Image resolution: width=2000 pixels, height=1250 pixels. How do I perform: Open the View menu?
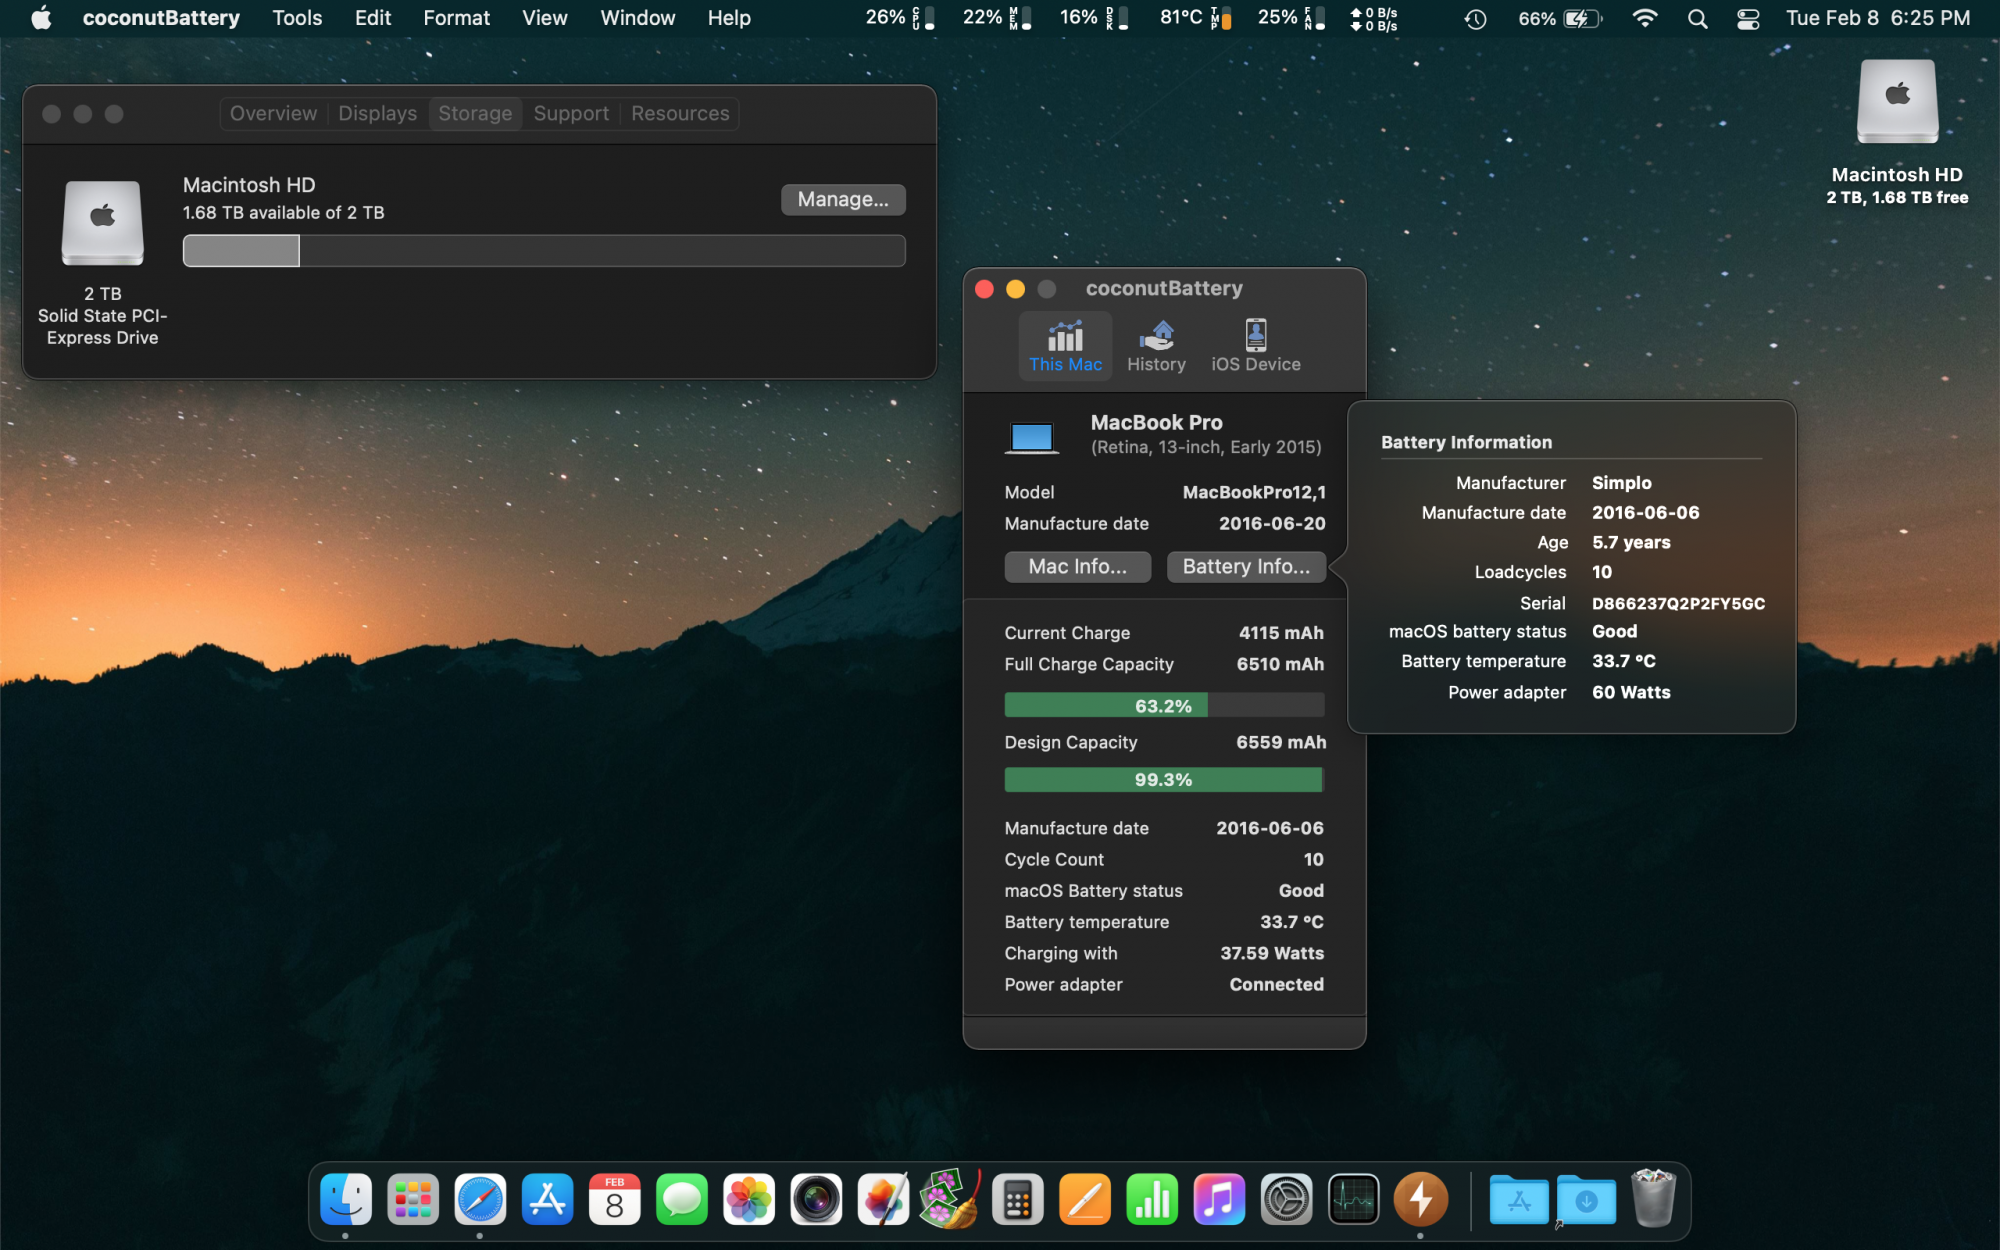544,18
